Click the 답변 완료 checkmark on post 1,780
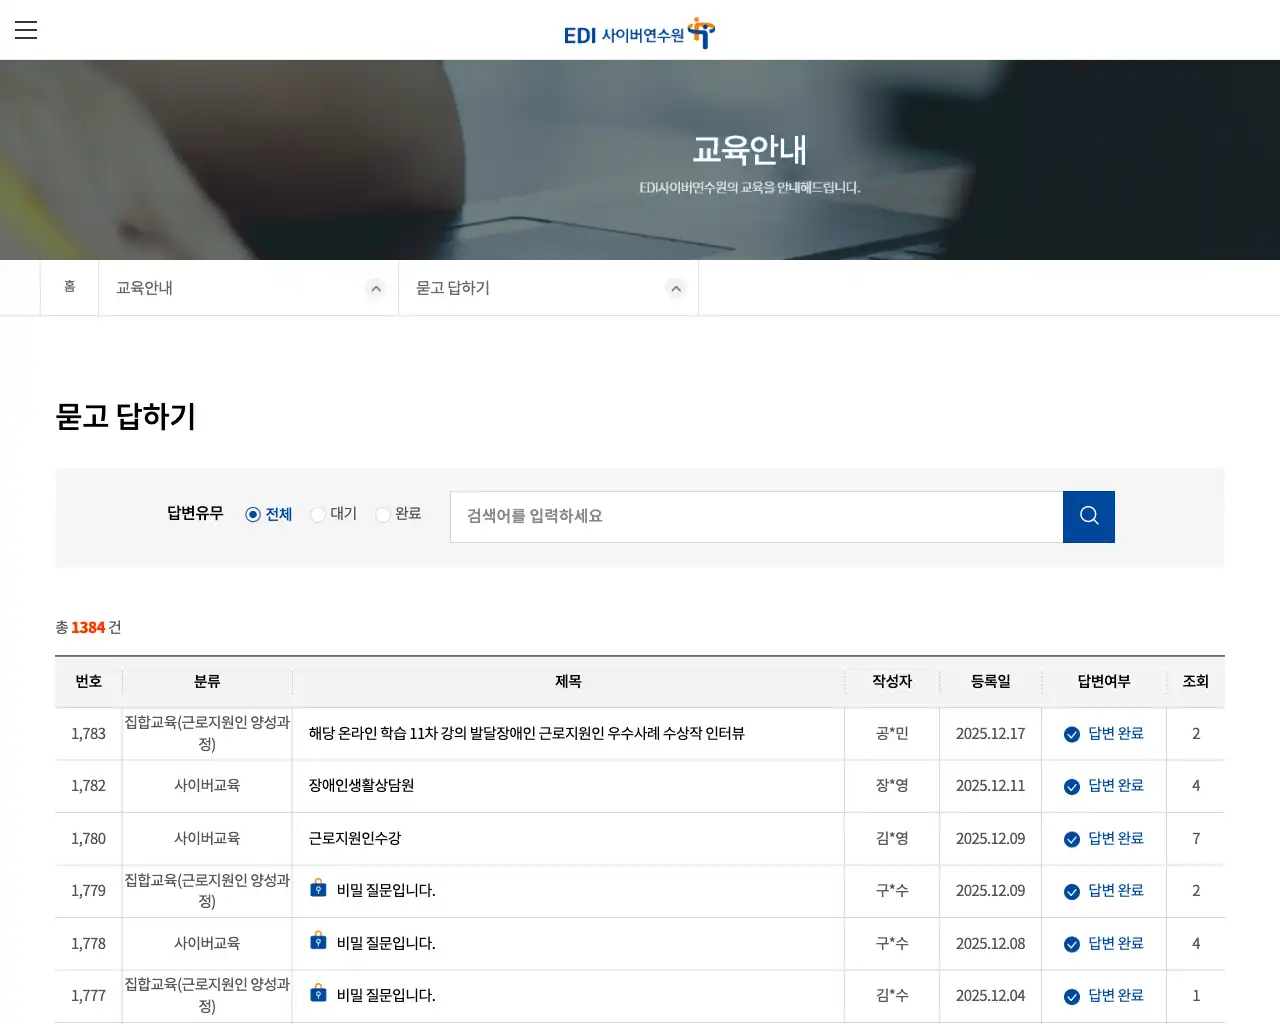The height and width of the screenshot is (1024, 1280). (x=1071, y=838)
